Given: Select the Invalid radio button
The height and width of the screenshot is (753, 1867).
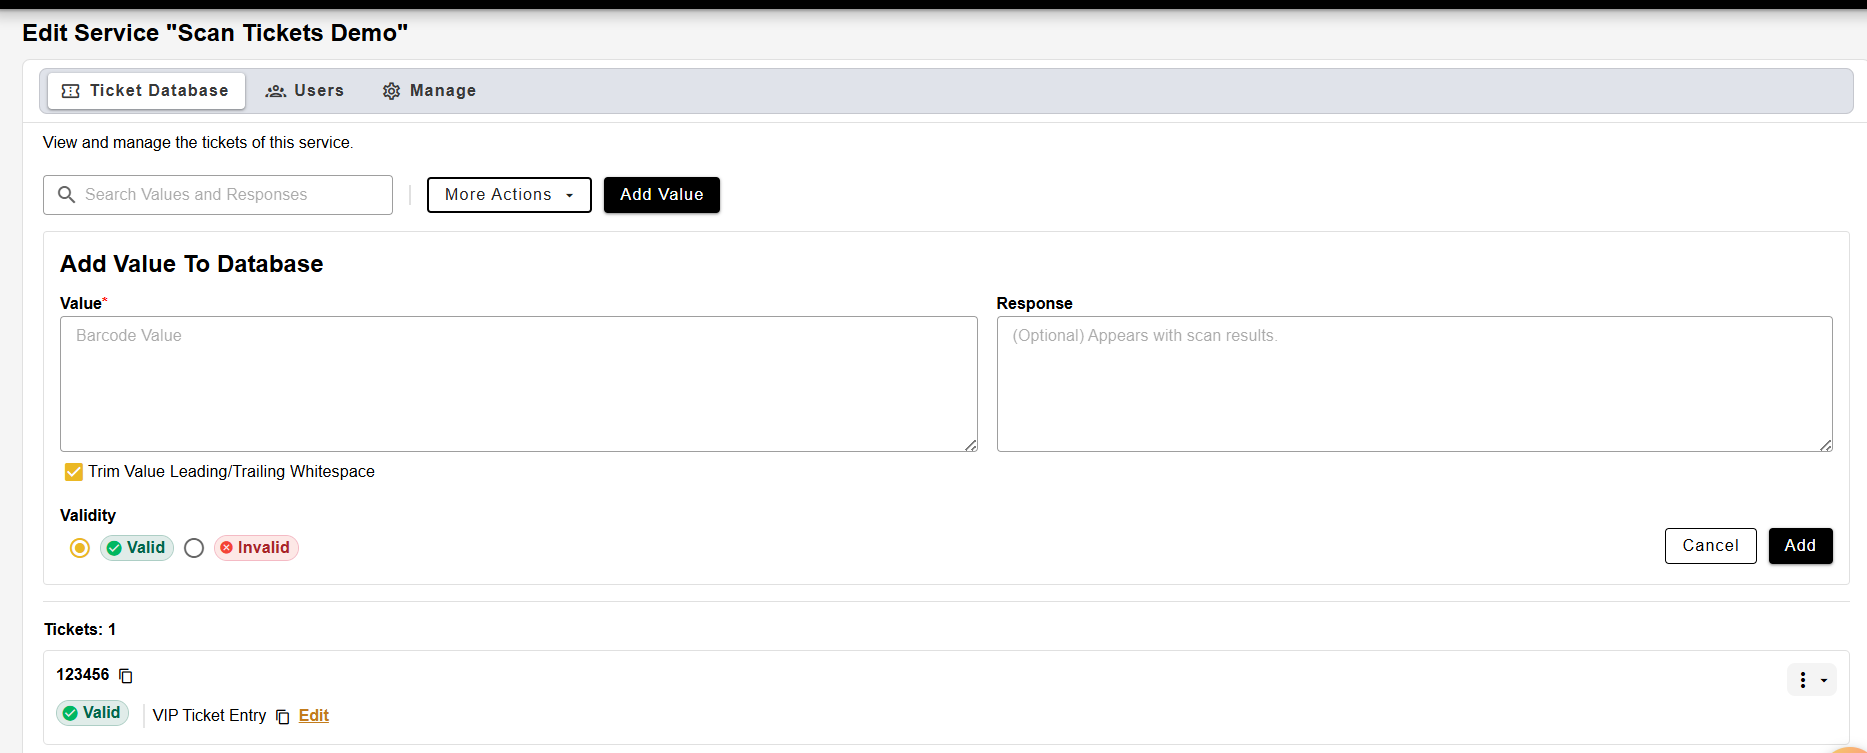Looking at the screenshot, I should [194, 548].
